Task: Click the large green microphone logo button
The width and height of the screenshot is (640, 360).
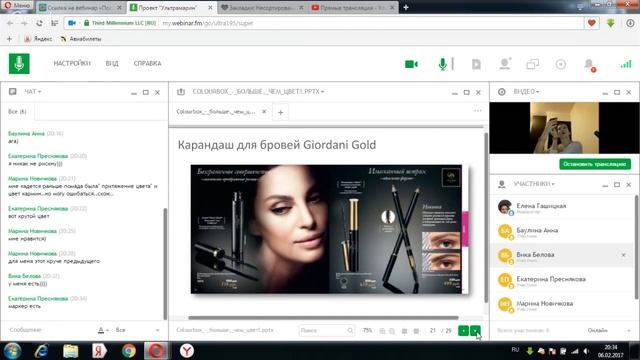Action: point(19,63)
